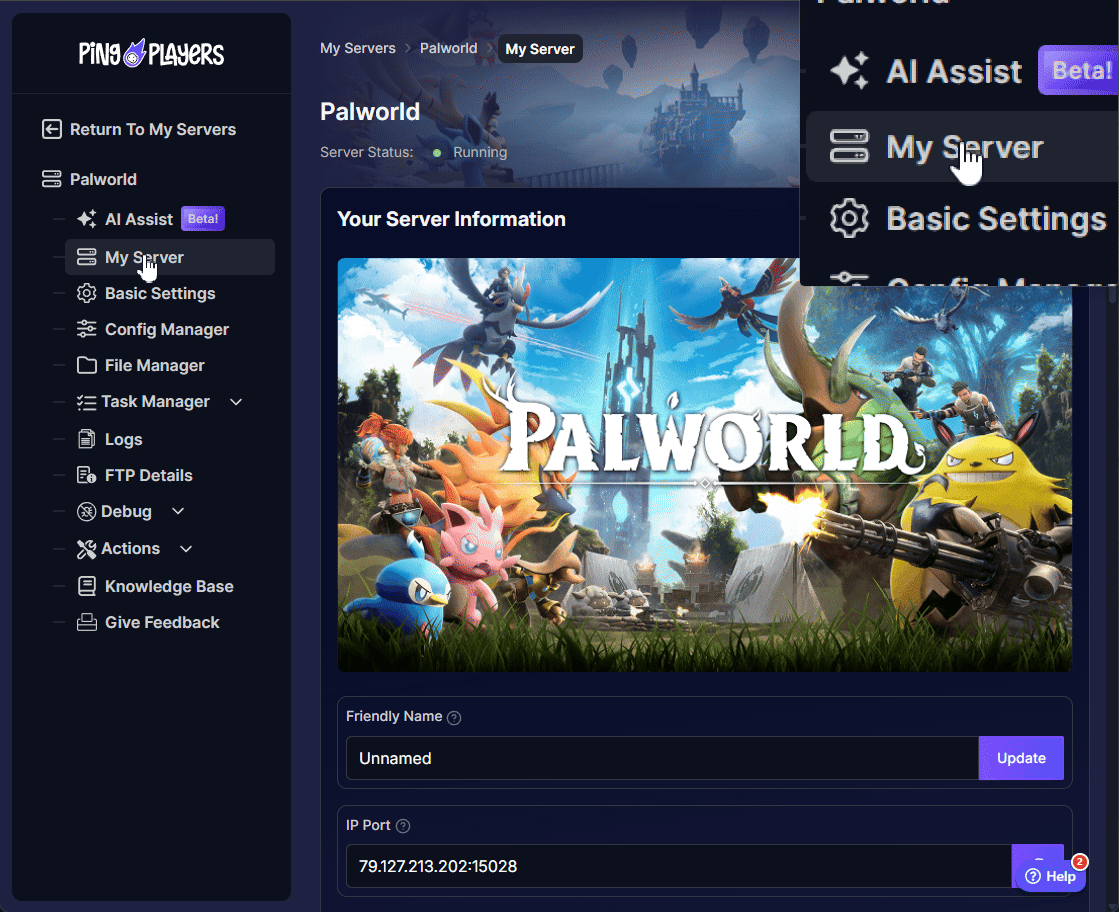Open AI Assist via its sparkle icon

tap(86, 219)
